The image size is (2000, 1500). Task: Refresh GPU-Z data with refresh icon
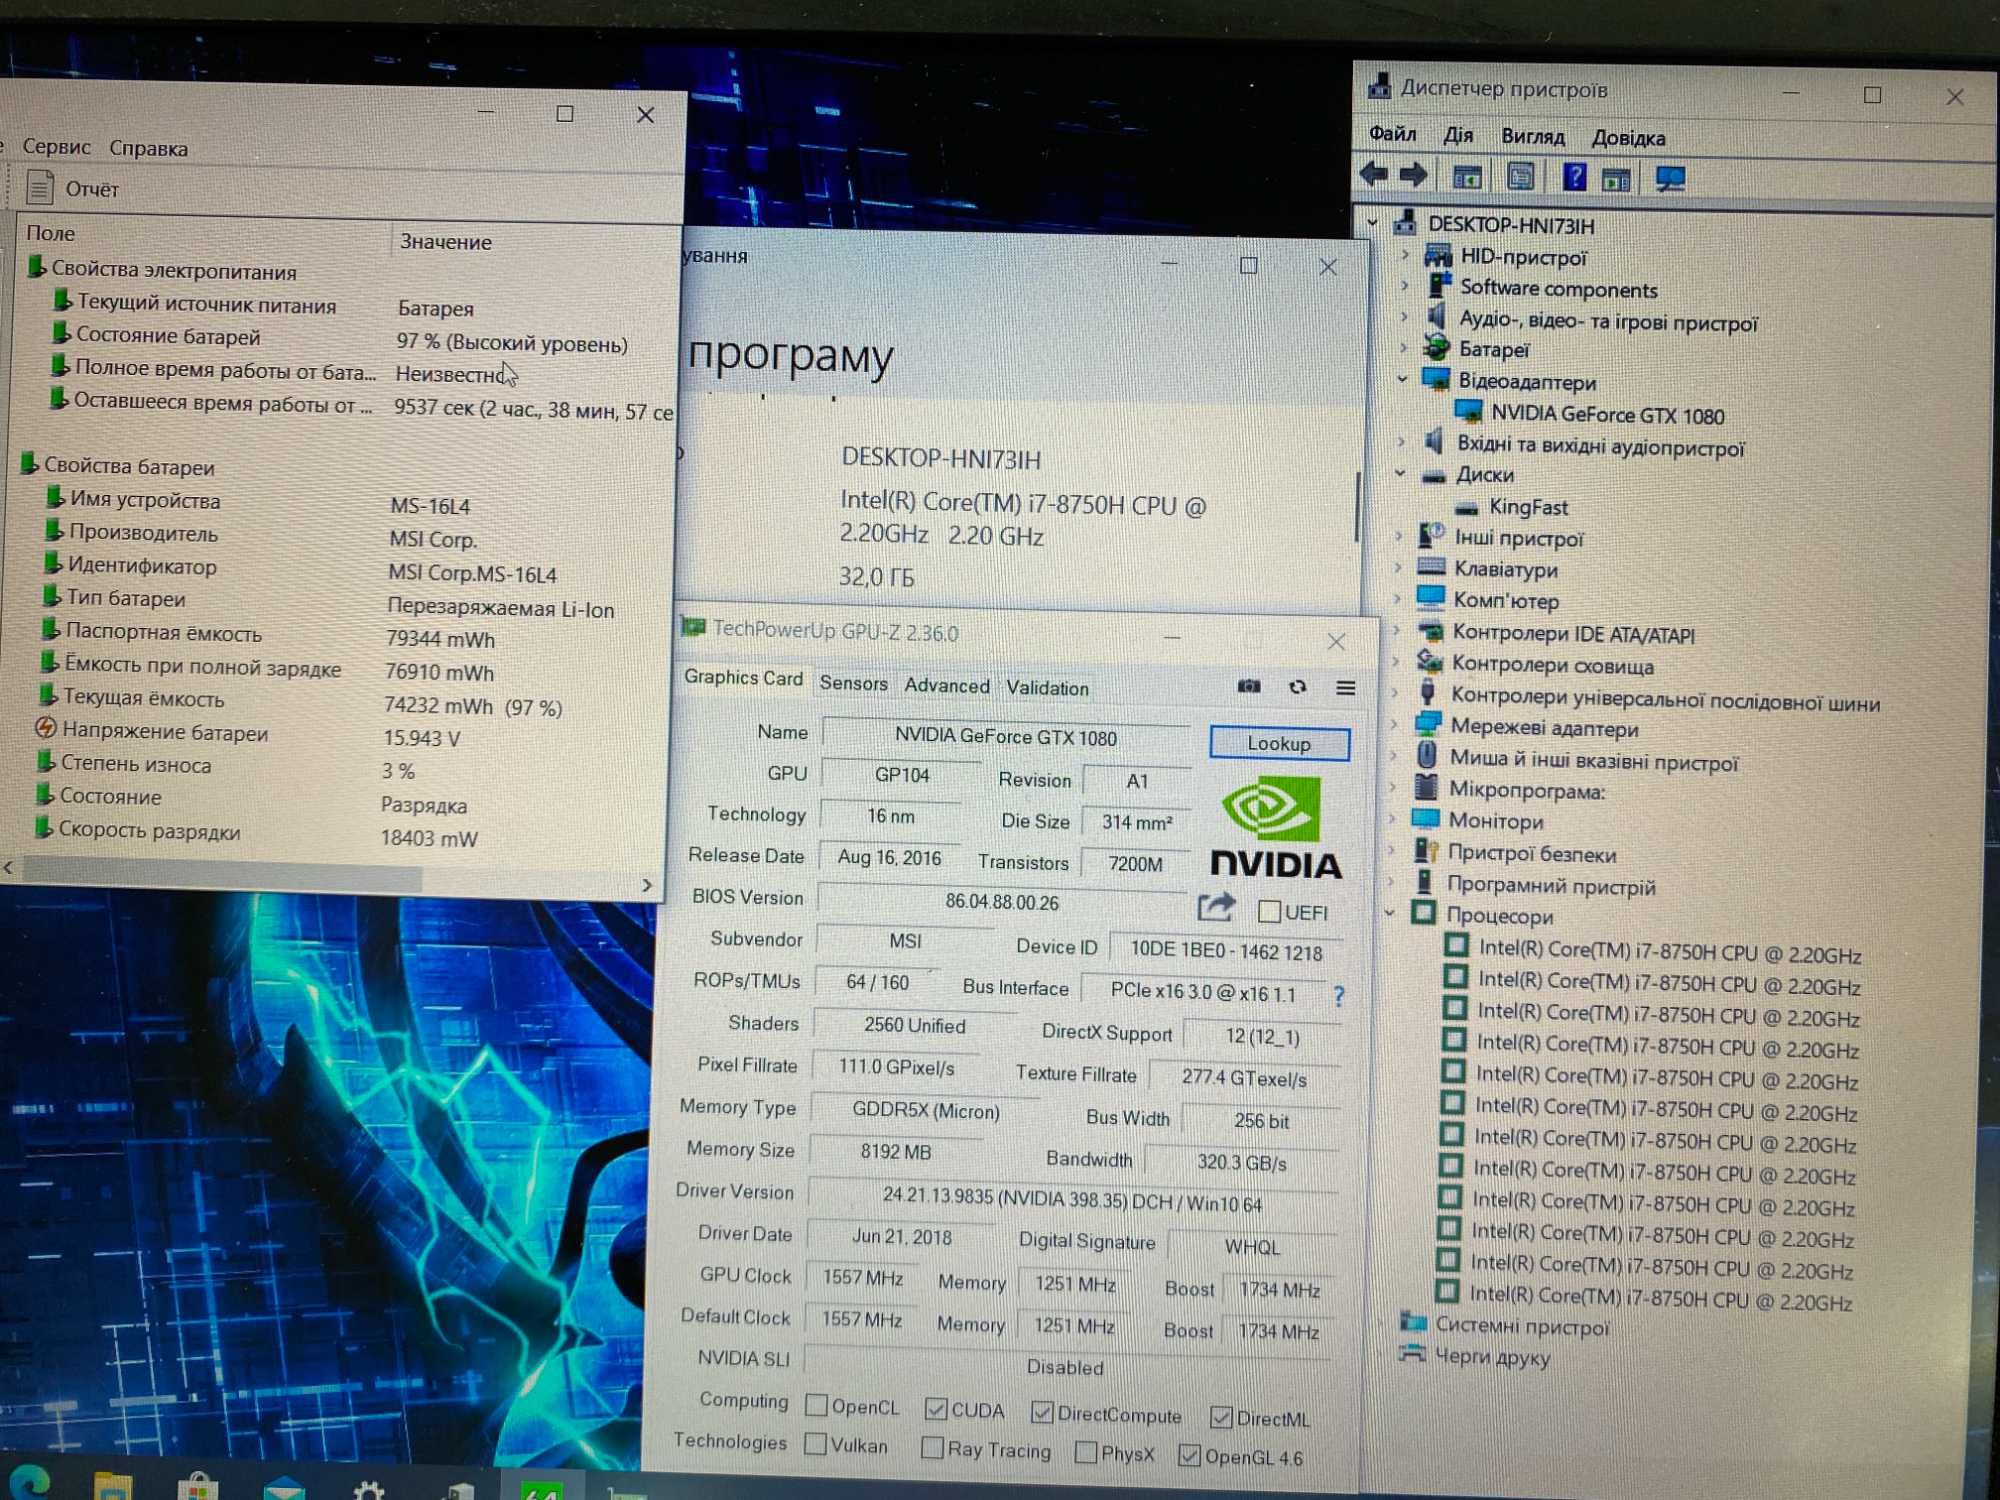coord(1297,687)
